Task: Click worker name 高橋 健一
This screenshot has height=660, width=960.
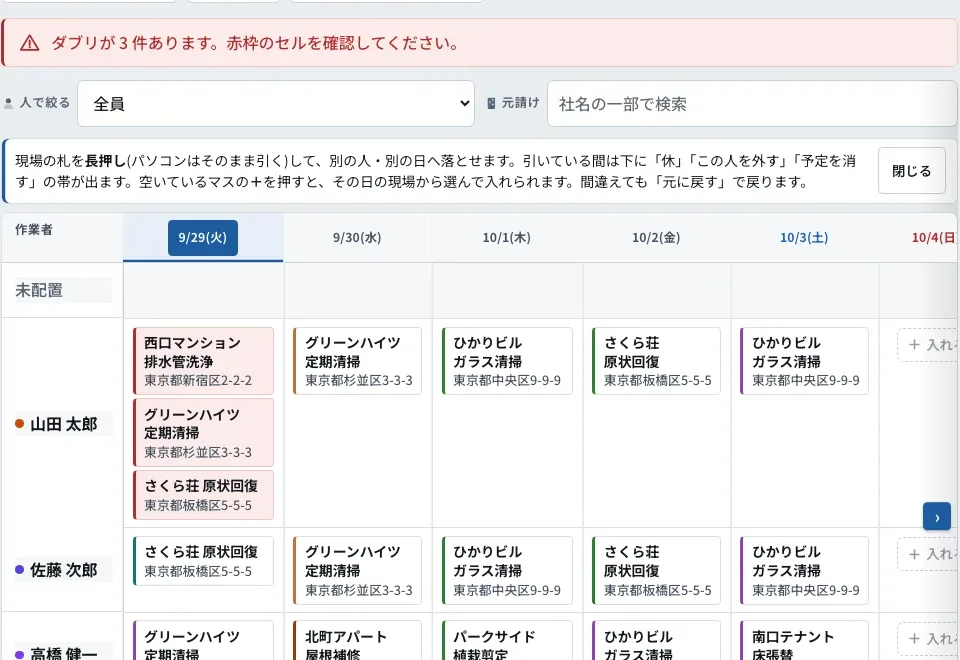Action: (x=64, y=653)
